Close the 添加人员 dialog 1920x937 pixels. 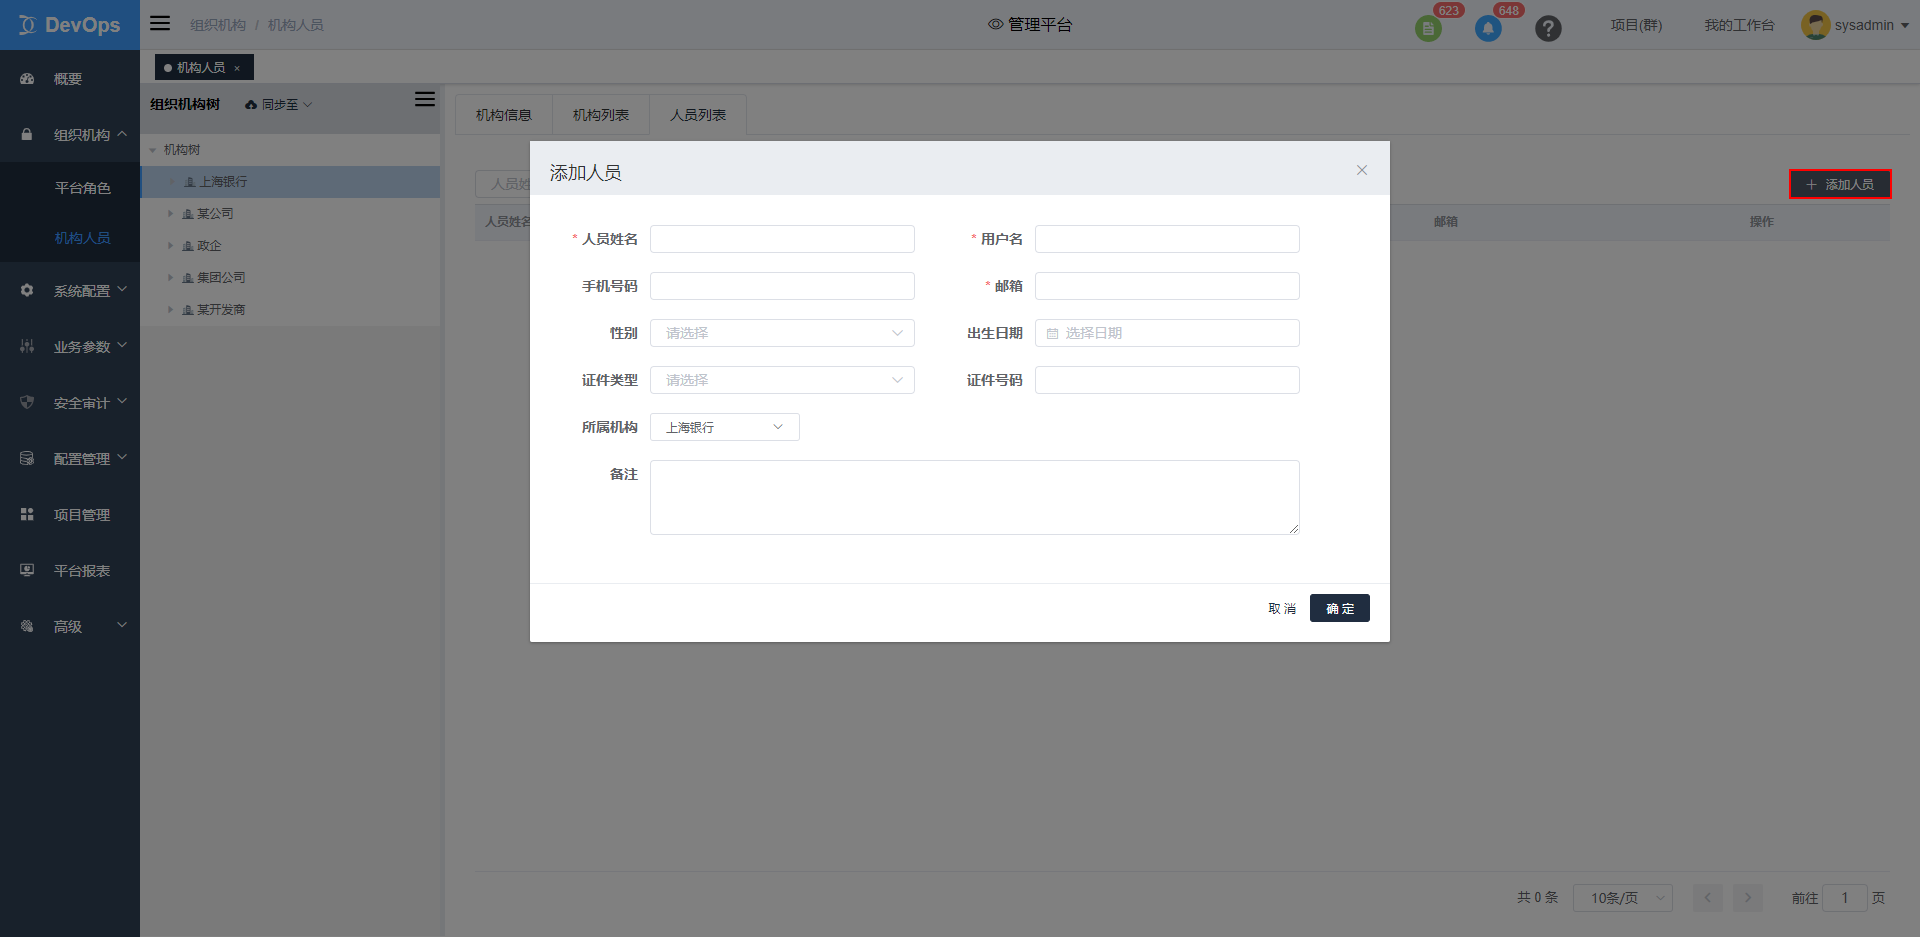pos(1362,170)
